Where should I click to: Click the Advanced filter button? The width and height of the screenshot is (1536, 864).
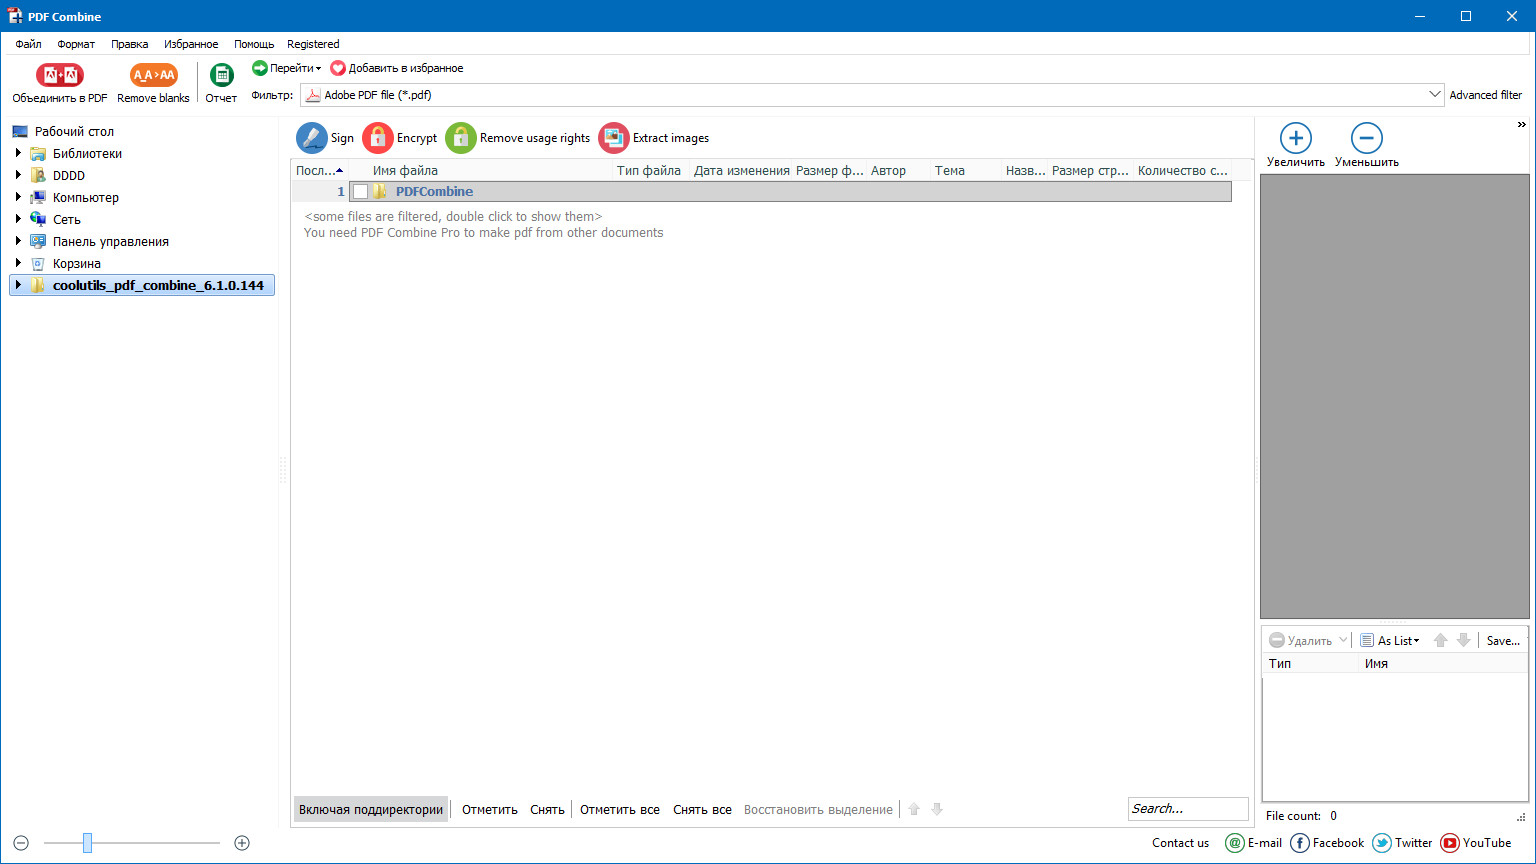pyautogui.click(x=1486, y=95)
